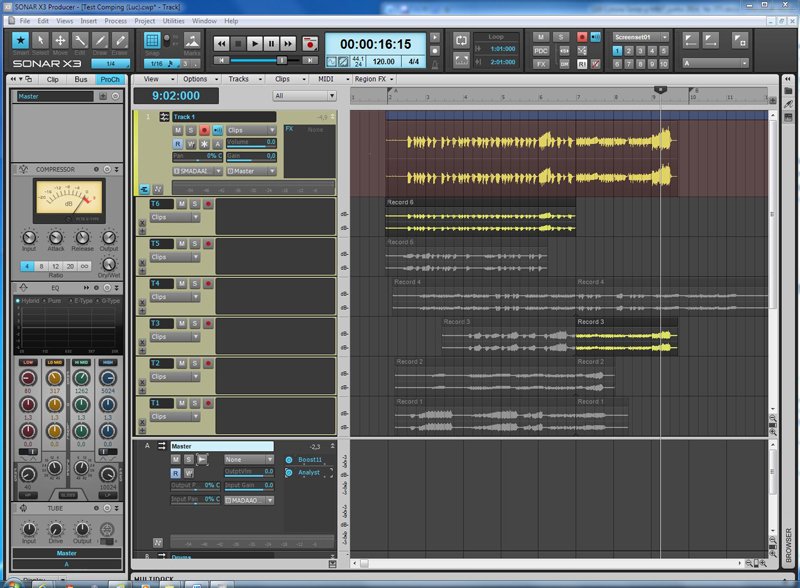
Task: Open the Tracks dropdown menu
Action: [244, 79]
